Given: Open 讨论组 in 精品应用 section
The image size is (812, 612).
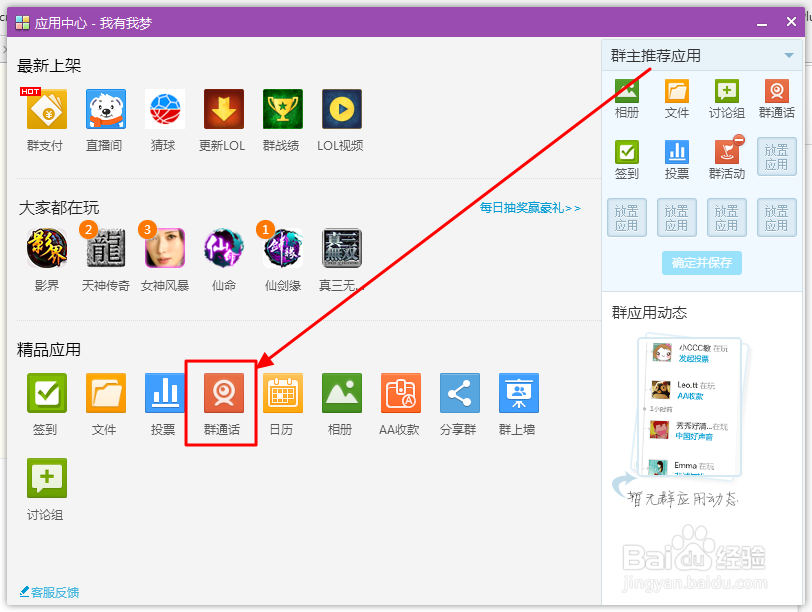Looking at the screenshot, I should click(47, 478).
